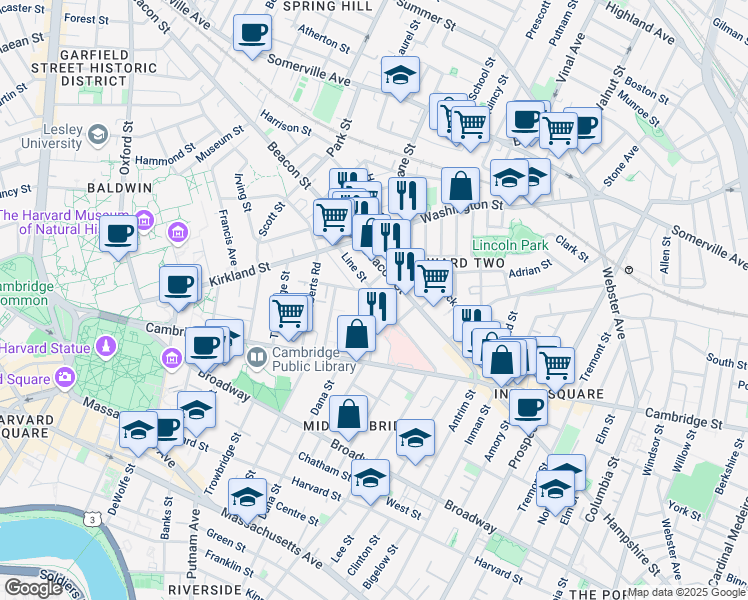
Task: Select the museum icon beside Harvard Museum label
Action: click(144, 220)
